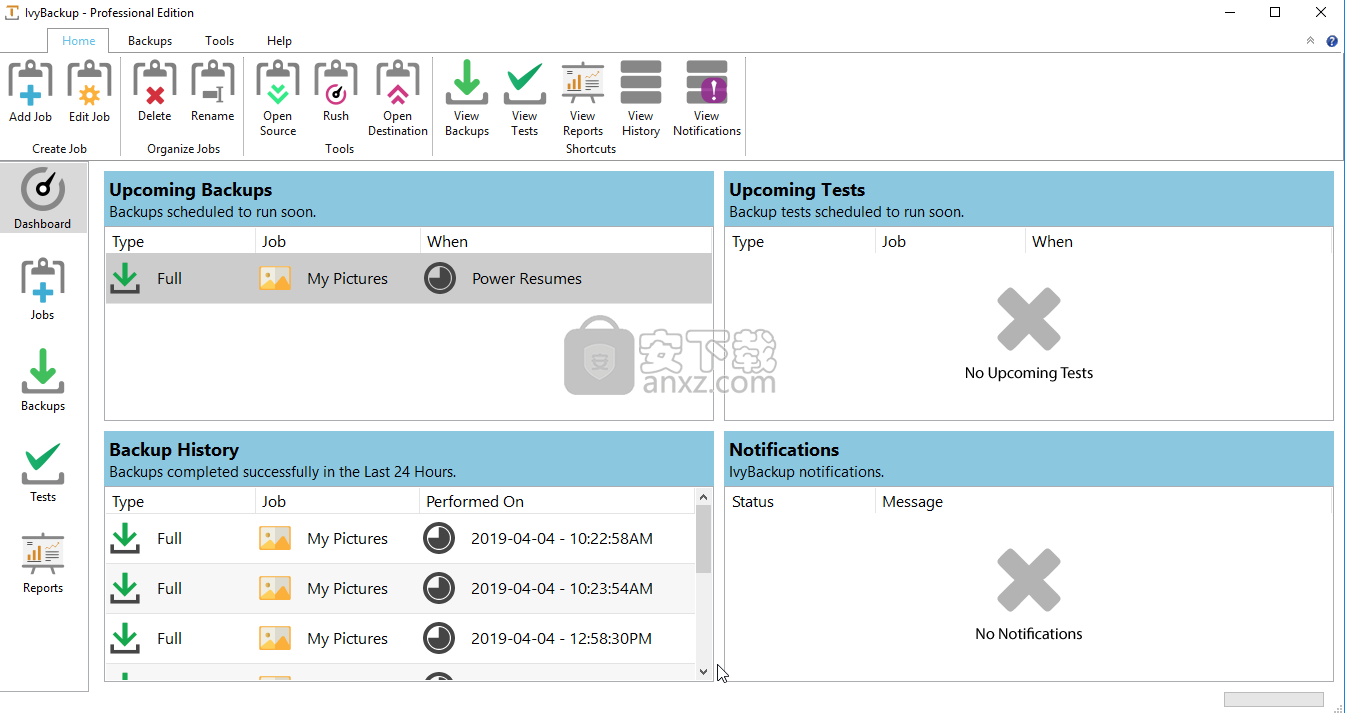Click the progress bar in status bar

click(x=1273, y=699)
